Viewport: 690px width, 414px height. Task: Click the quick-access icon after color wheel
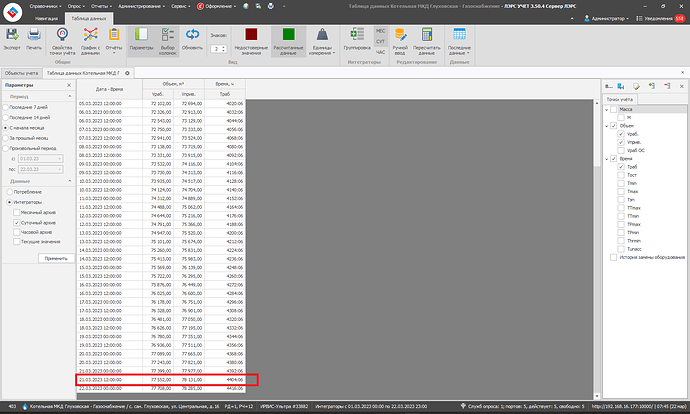coord(258,6)
